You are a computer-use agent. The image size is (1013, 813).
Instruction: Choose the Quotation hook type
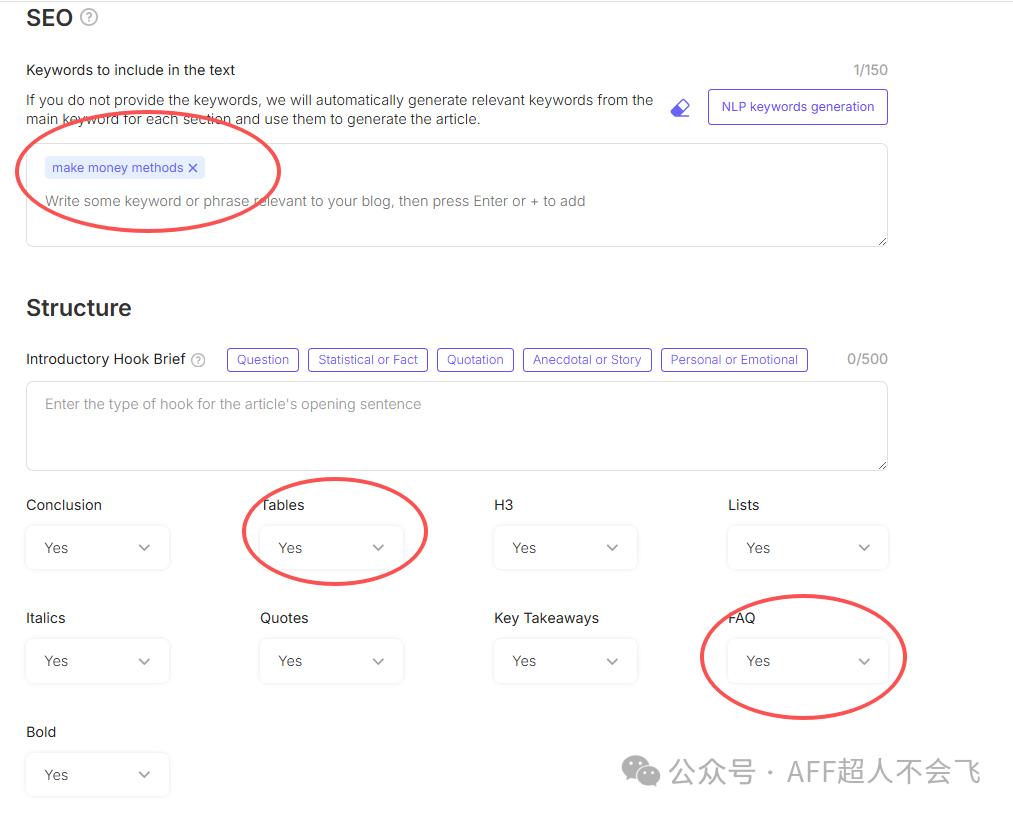(x=475, y=360)
